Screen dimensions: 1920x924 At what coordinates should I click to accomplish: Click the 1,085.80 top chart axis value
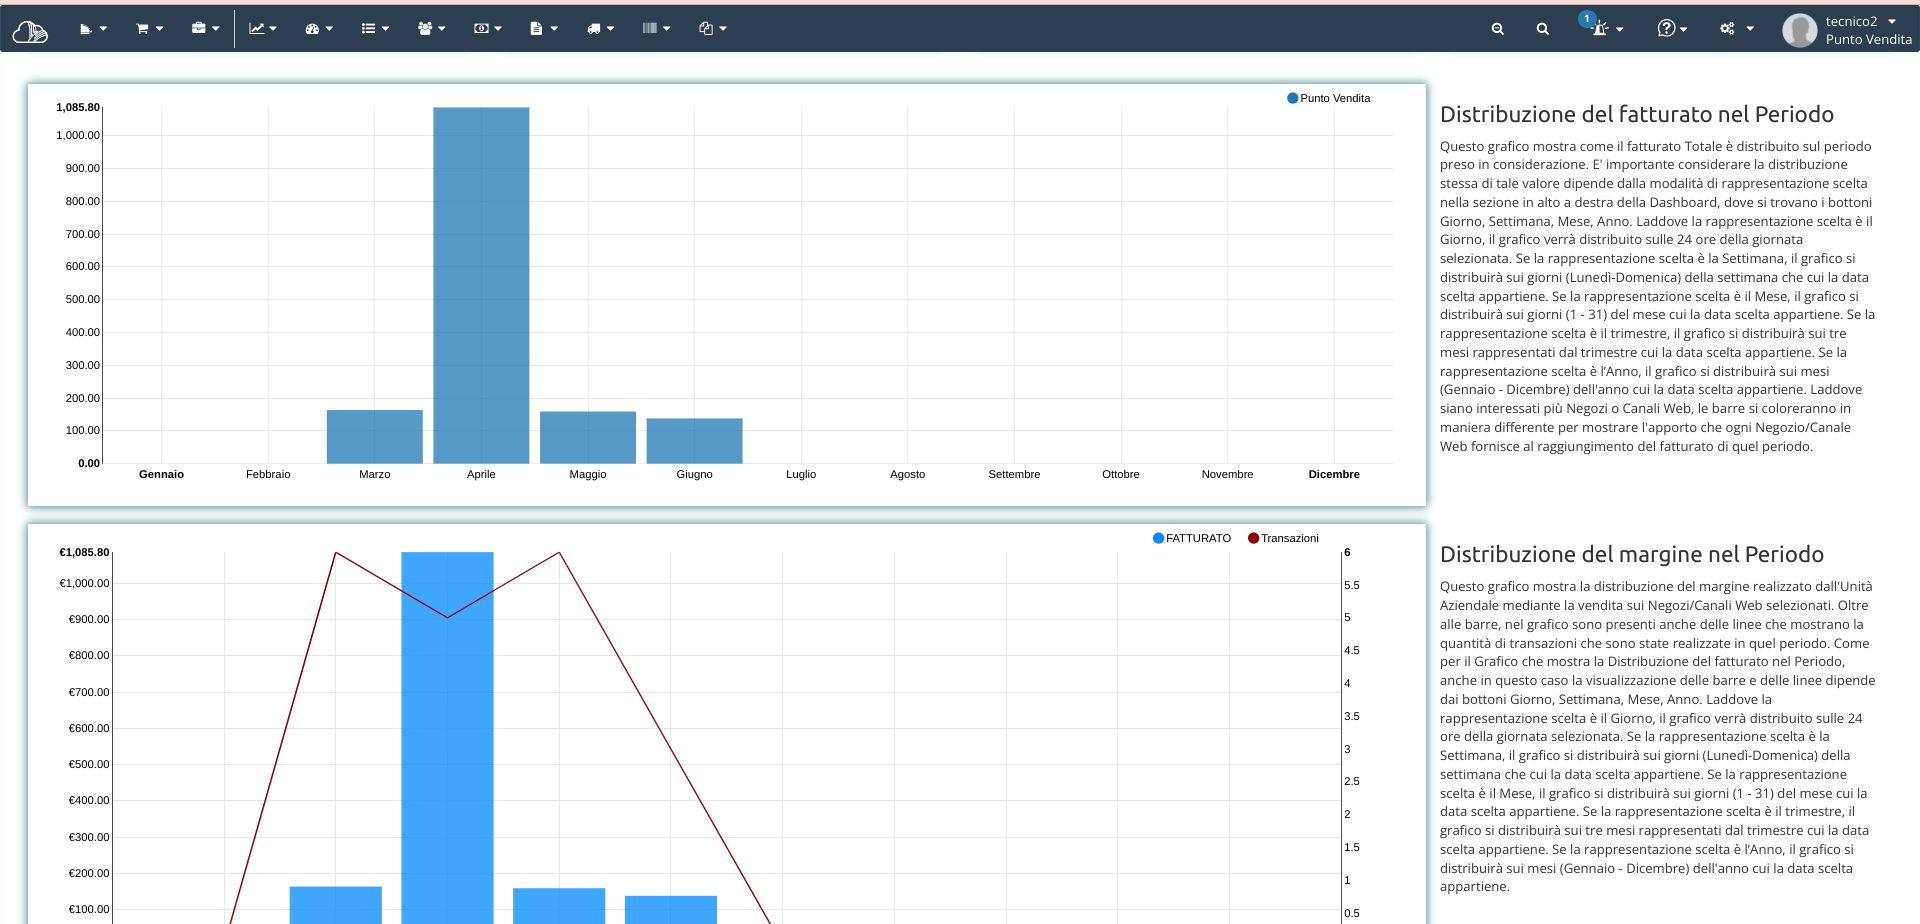(78, 107)
